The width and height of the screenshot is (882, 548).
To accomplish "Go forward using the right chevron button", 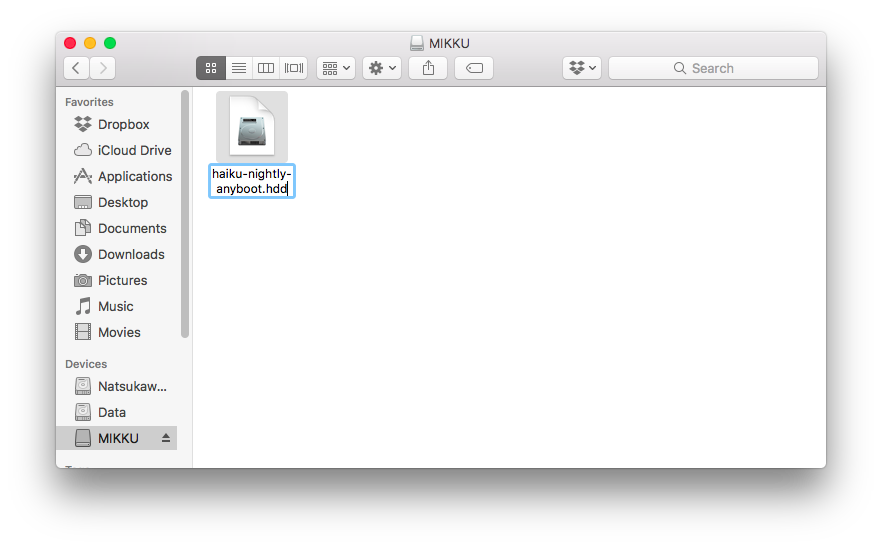I will click(102, 68).
